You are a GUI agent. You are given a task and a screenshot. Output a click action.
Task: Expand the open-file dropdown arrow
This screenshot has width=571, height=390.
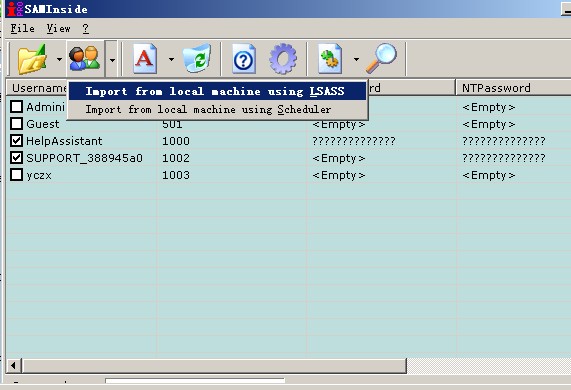[59, 59]
